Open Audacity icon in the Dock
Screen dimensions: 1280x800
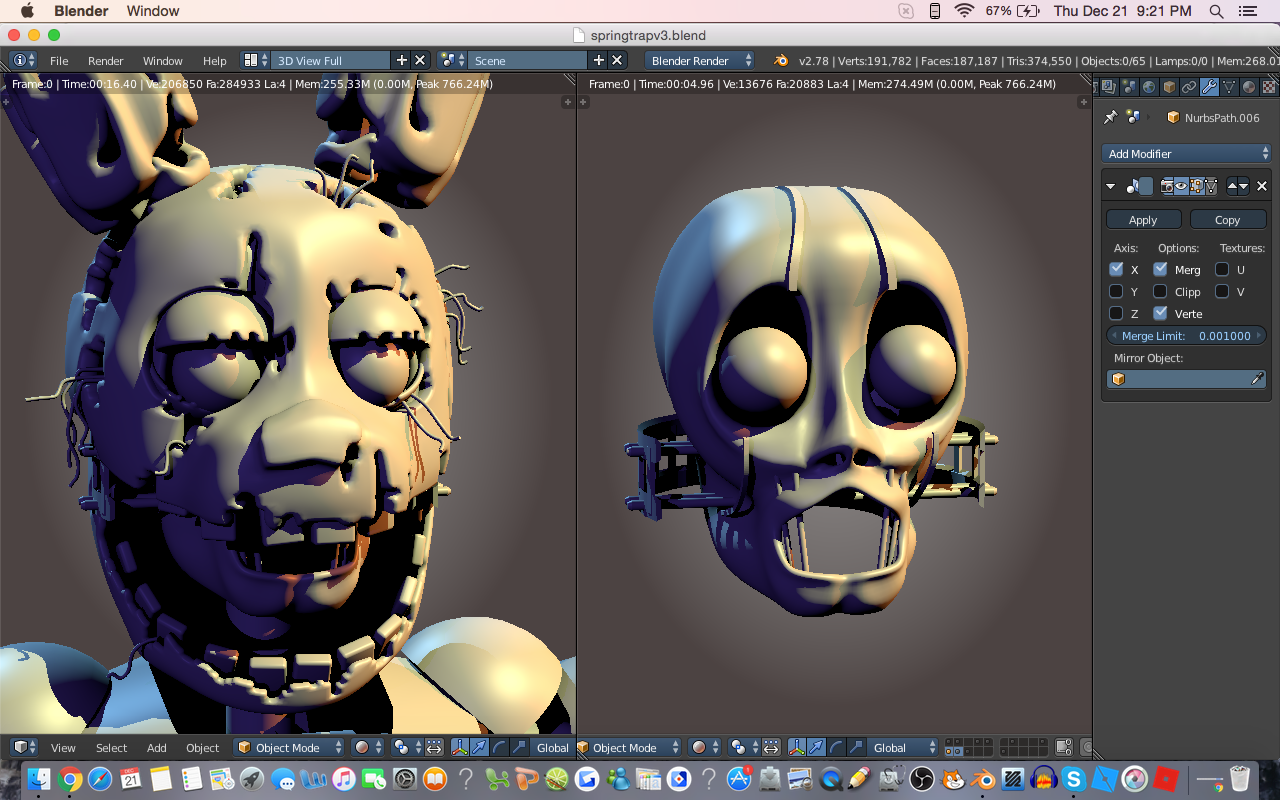1043,778
